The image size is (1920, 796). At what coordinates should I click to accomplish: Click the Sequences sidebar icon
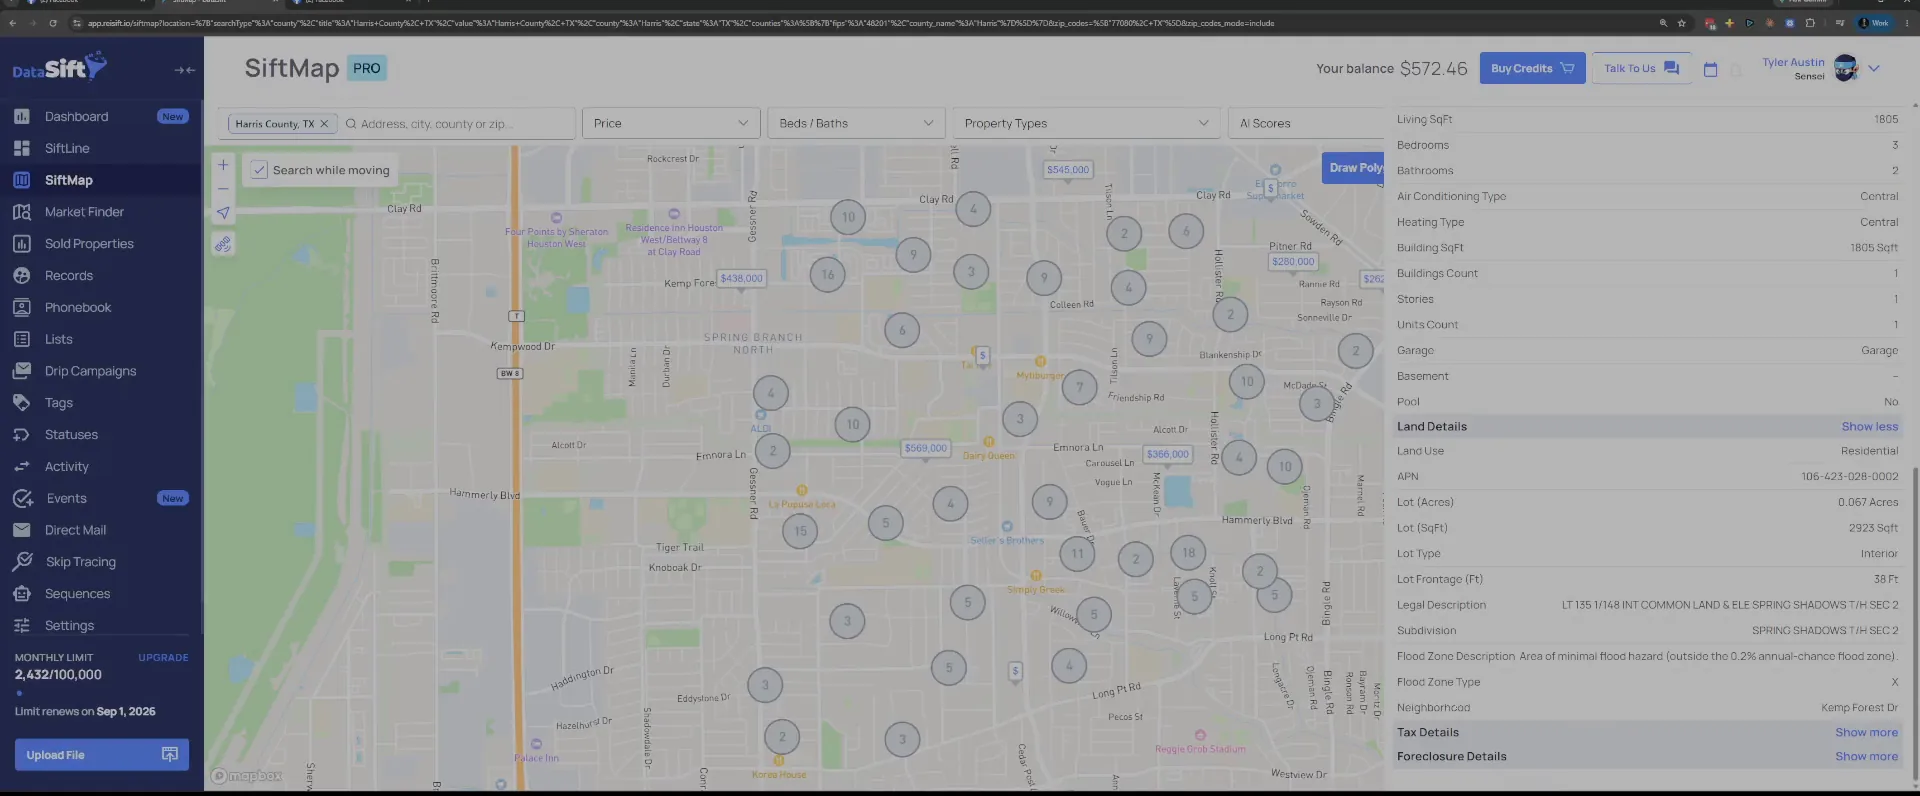pyautogui.click(x=22, y=594)
